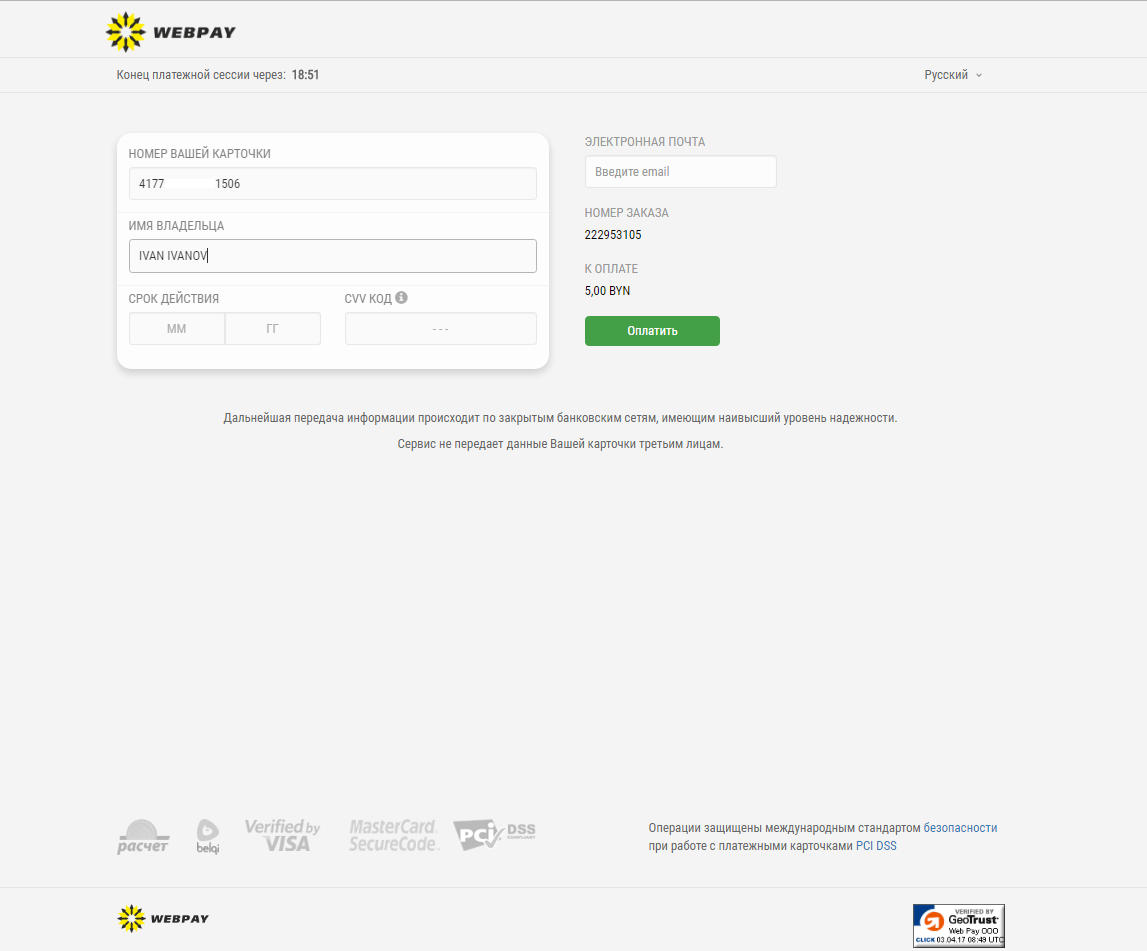Click the MasterCard SecureCode logo
The image size is (1147, 951).
(x=394, y=835)
